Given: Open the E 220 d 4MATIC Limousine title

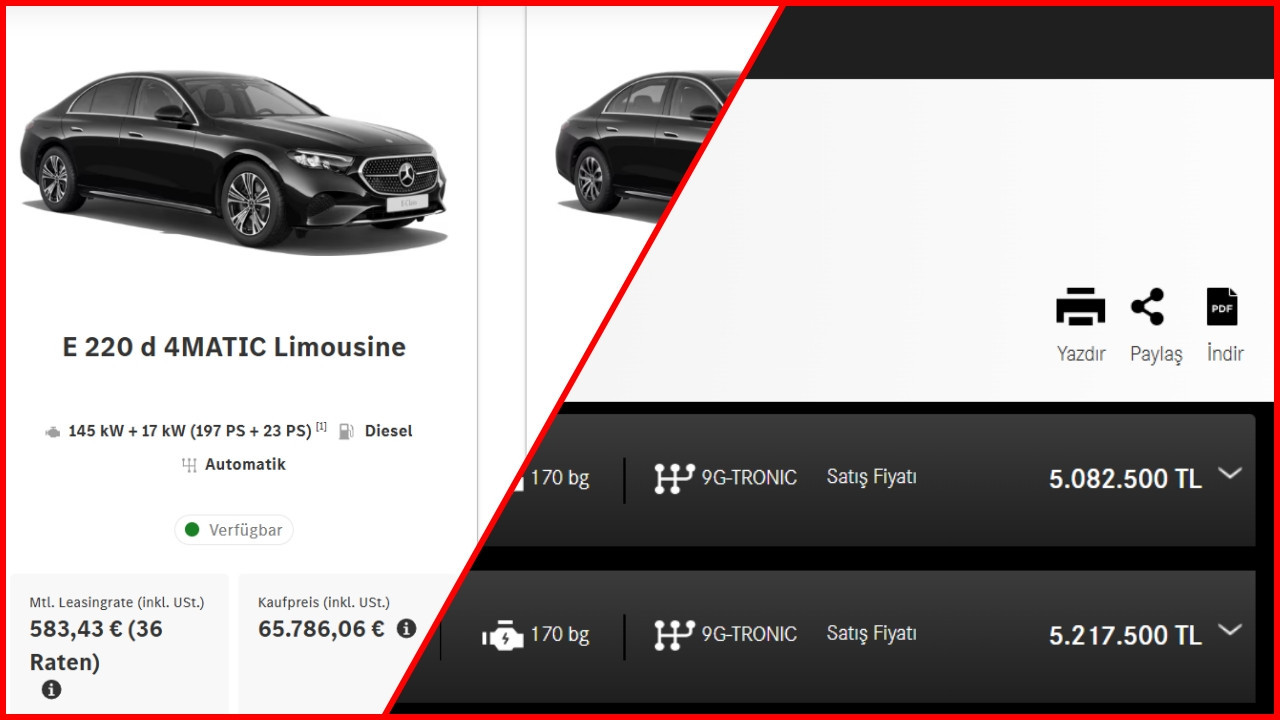Looking at the screenshot, I should tap(234, 347).
